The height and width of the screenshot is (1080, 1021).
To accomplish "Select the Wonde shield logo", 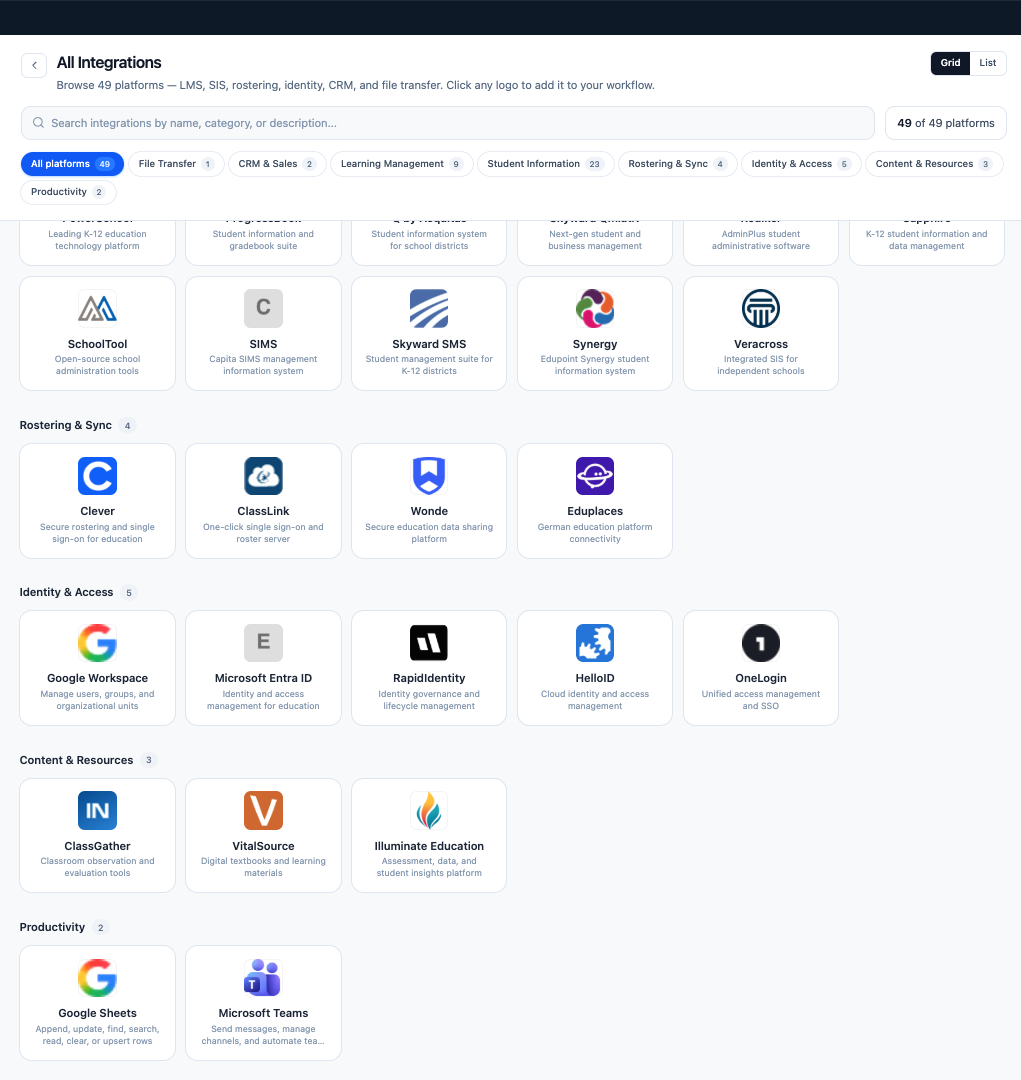I will pyautogui.click(x=429, y=475).
